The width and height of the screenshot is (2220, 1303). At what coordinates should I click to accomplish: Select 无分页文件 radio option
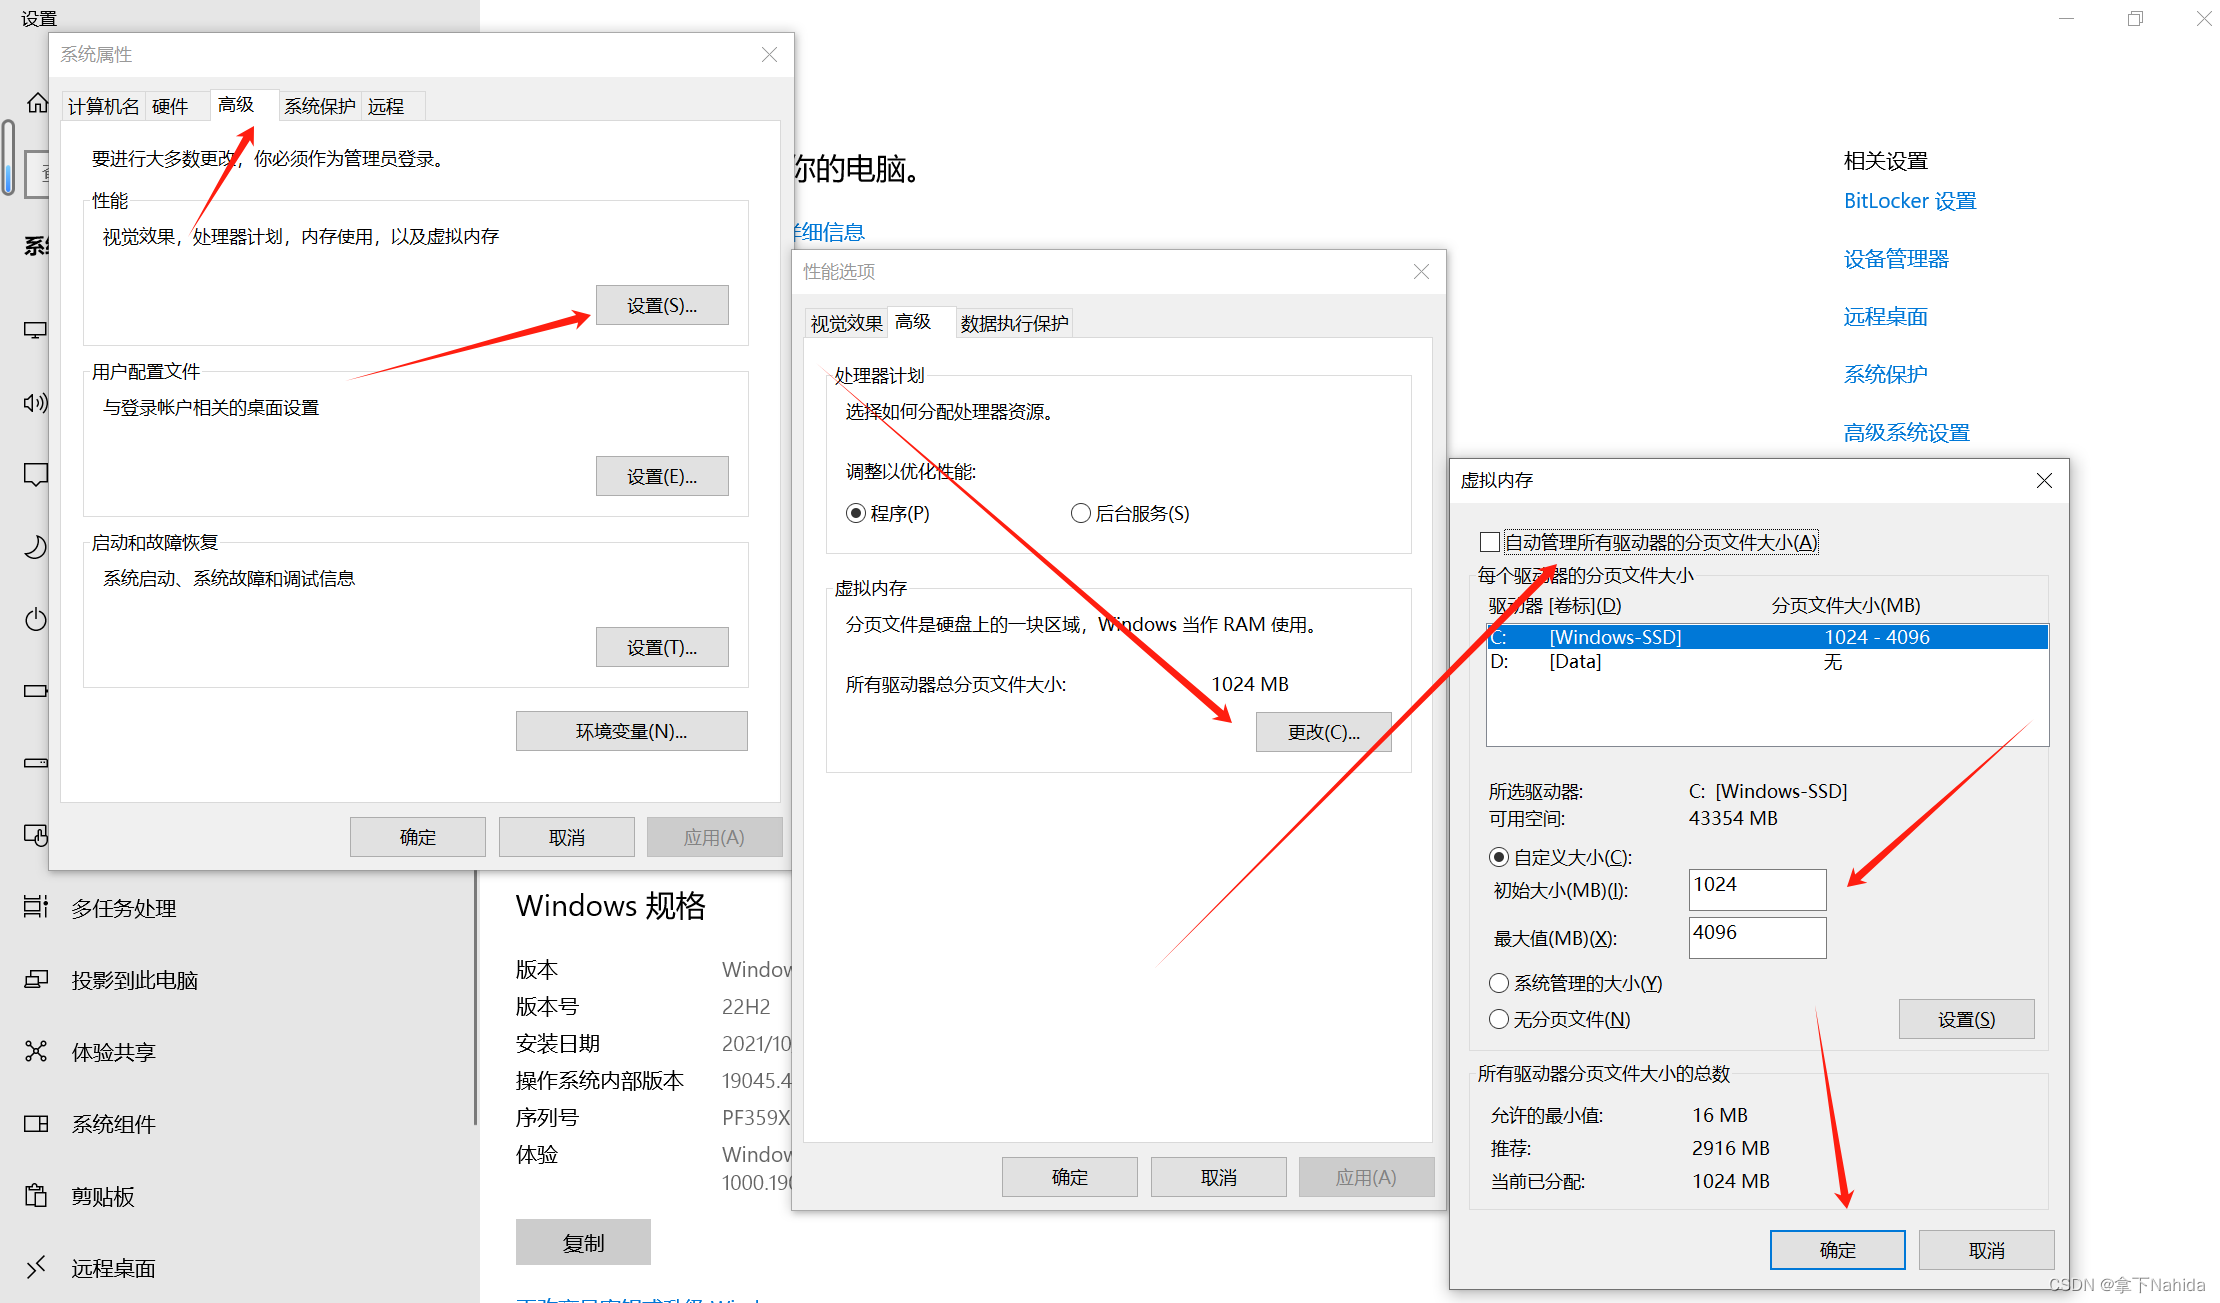1499,1019
